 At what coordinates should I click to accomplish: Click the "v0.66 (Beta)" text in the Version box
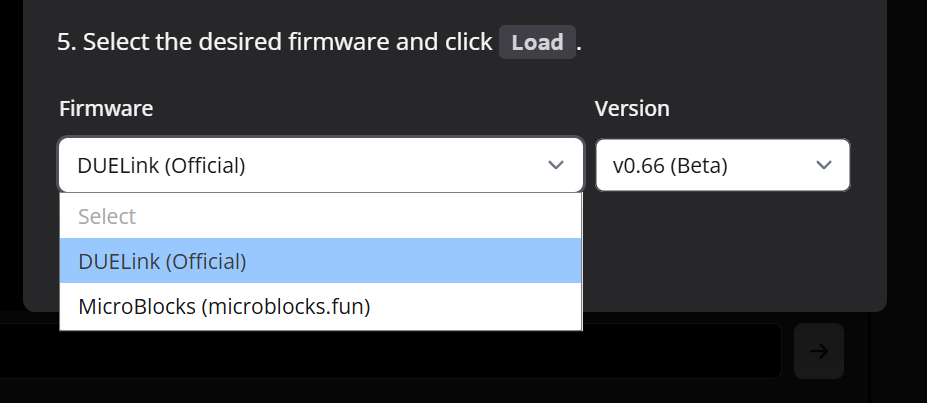tap(670, 165)
